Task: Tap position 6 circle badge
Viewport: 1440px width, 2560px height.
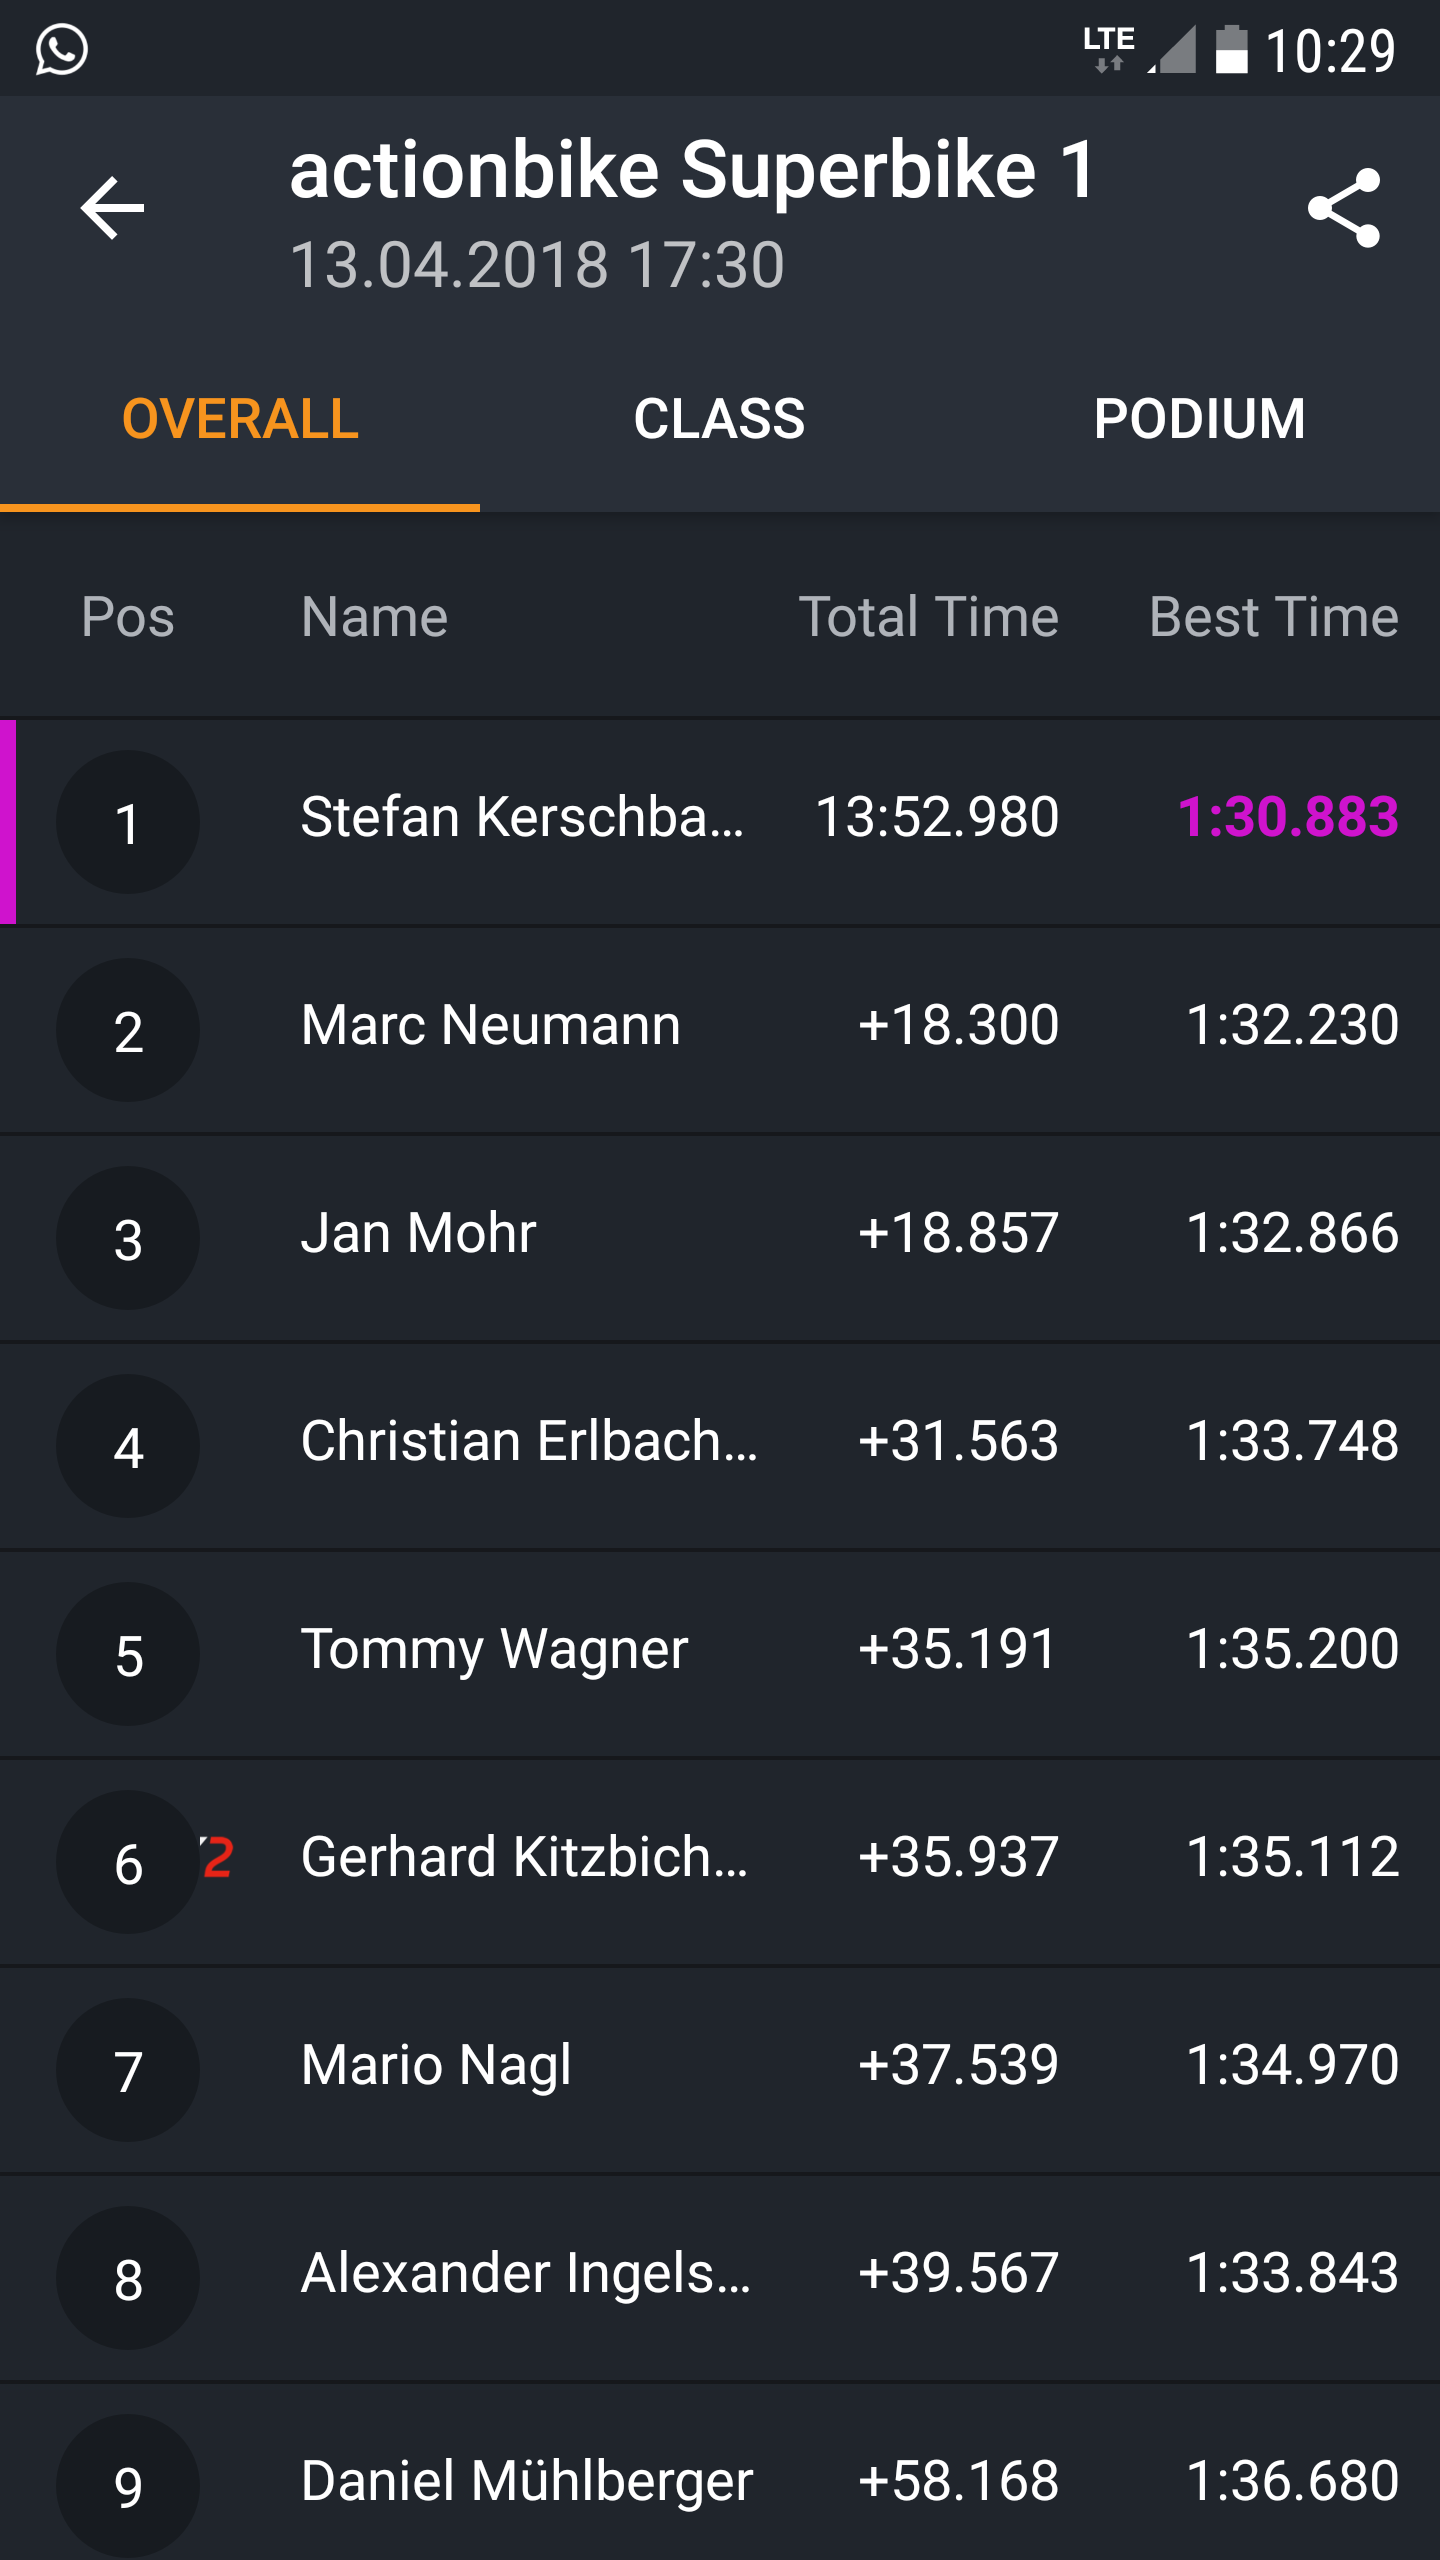Action: click(x=128, y=1862)
